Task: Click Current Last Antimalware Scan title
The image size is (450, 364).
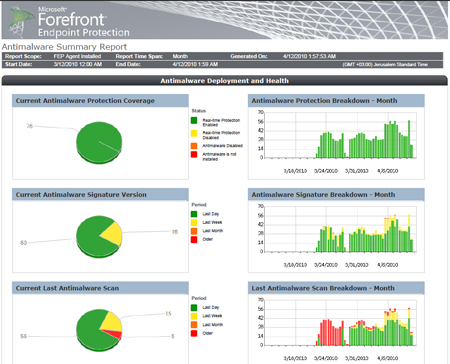Action: click(67, 288)
